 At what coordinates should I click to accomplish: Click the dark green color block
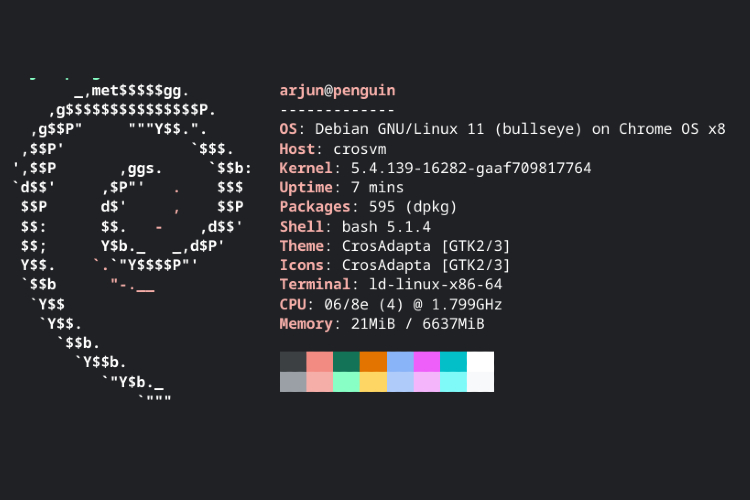(346, 362)
